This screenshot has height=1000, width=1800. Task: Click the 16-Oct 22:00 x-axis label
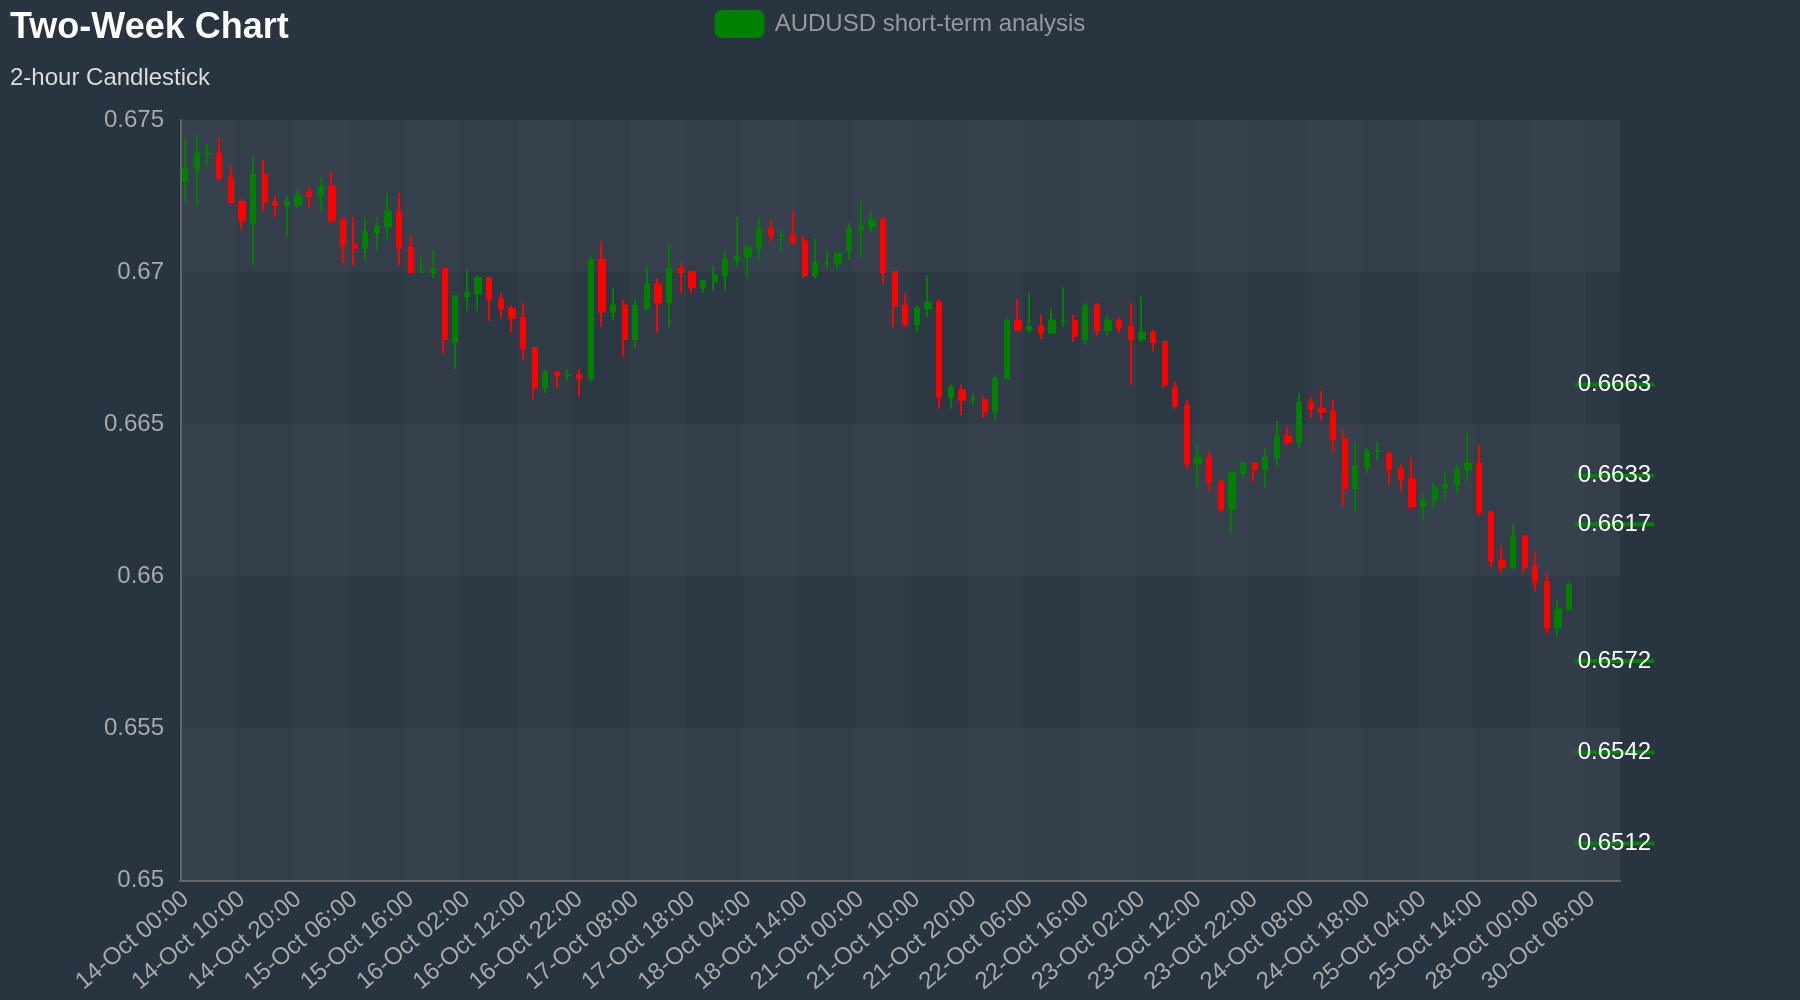click(527, 940)
